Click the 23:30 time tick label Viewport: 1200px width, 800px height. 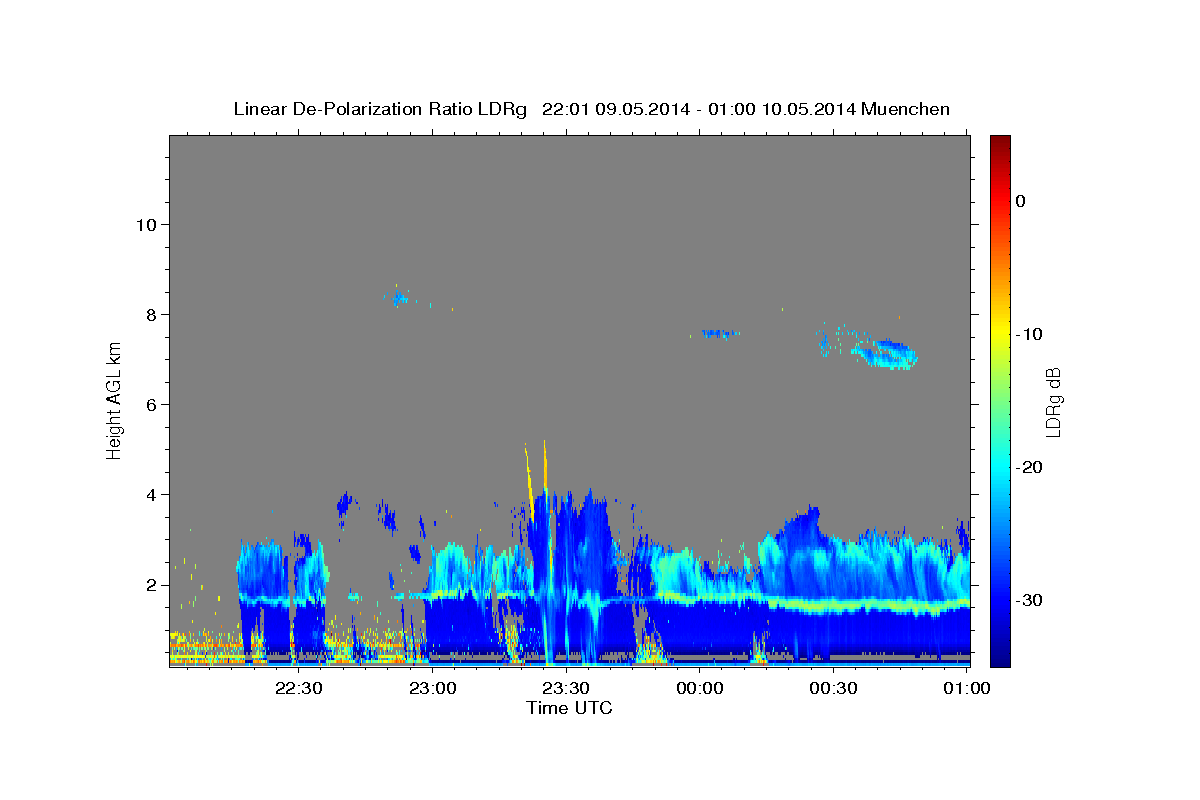(x=566, y=688)
